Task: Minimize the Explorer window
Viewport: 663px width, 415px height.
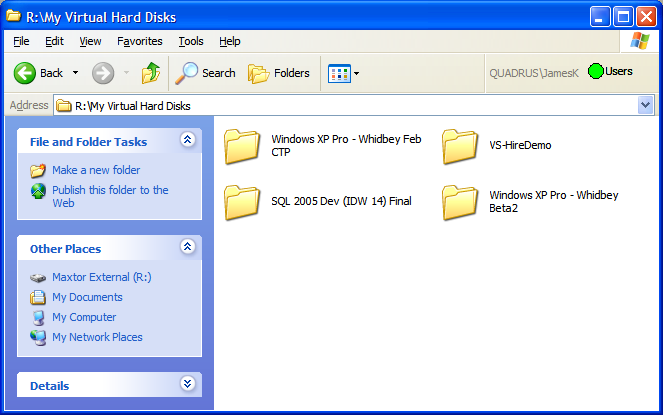Action: tap(600, 17)
